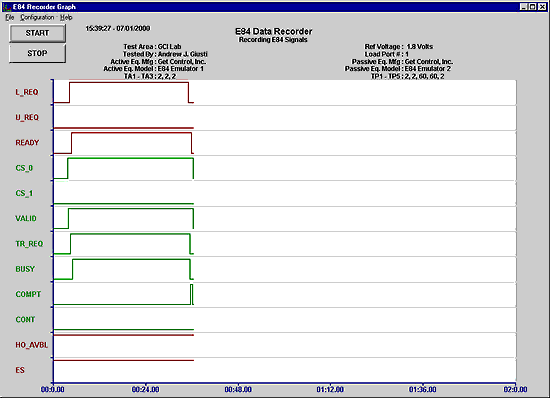Click the Passive Eq. Model : E84 Emulator 2 line
550x398 pixels.
(398, 69)
